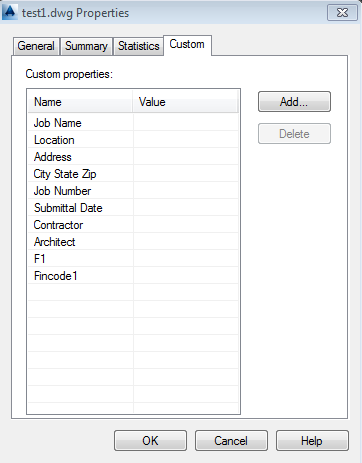The image size is (362, 463).
Task: Switch to the General tab
Action: pos(36,46)
